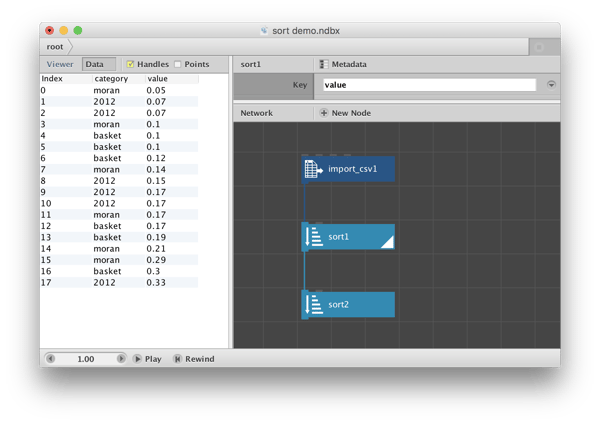Viewport: 600px width, 424px height.
Task: Click the Key value input field
Action: (429, 85)
